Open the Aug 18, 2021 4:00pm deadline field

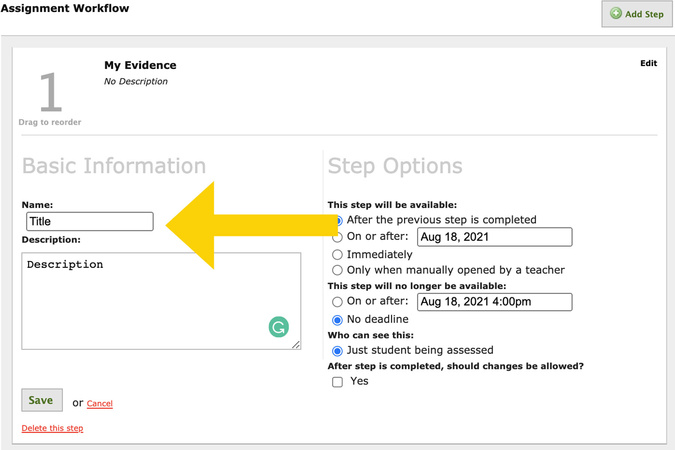[x=495, y=302]
